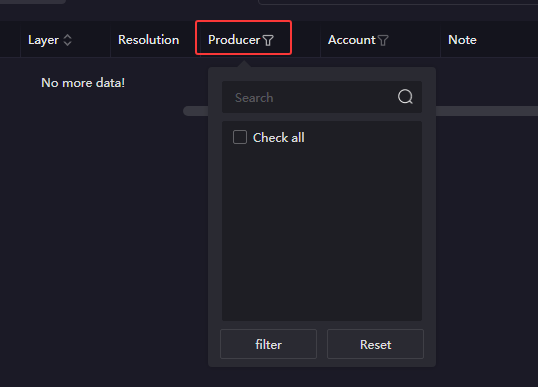
Task: Click the 'No more data!' message
Action: tap(83, 83)
